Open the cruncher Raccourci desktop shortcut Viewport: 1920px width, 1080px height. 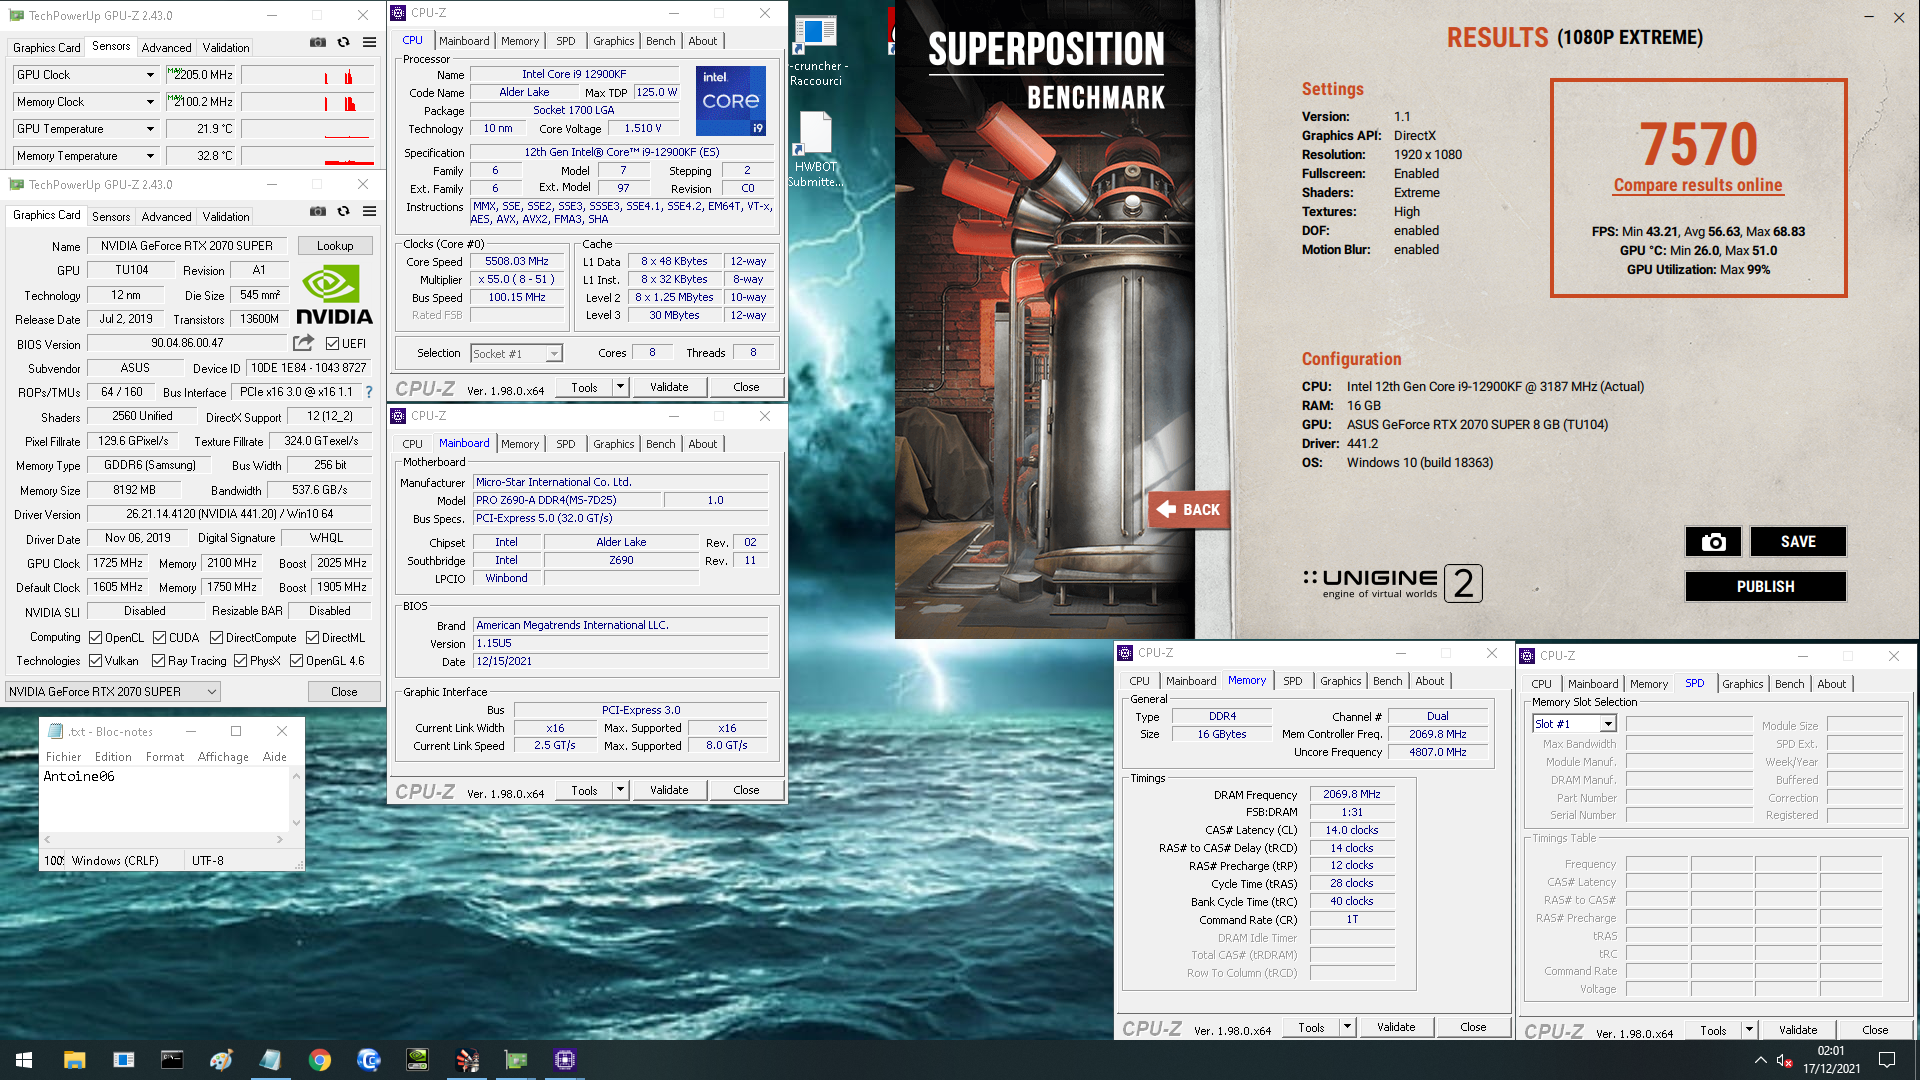(x=816, y=50)
